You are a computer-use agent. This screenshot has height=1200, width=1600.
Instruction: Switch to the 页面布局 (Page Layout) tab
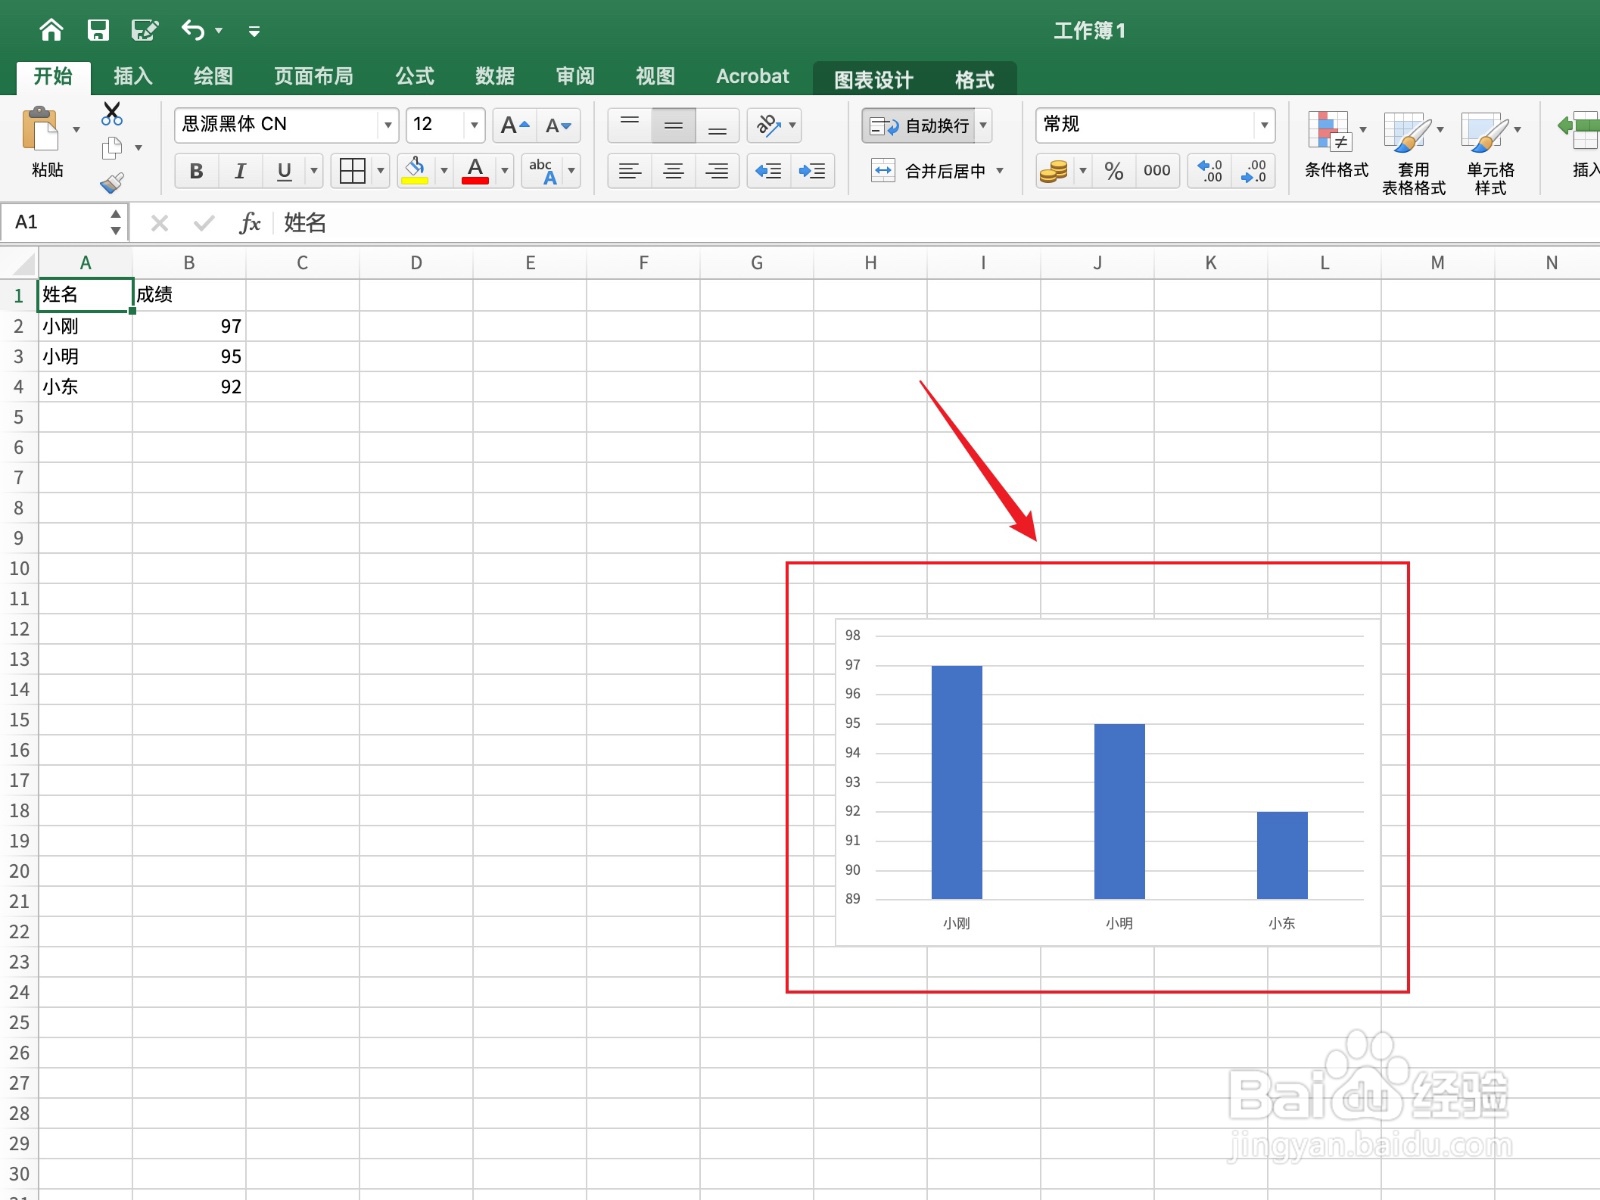313,76
